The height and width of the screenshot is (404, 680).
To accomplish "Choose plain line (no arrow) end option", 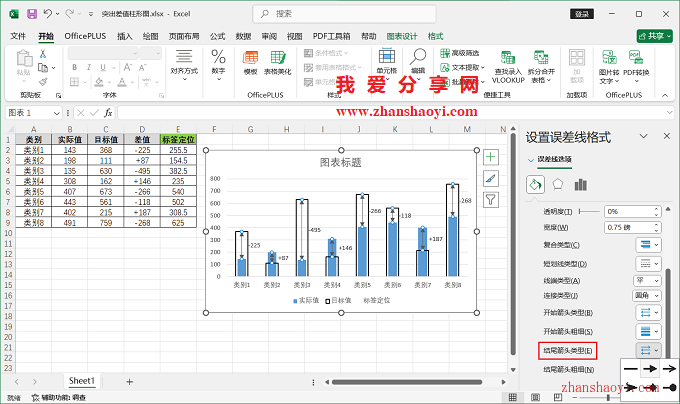I will click(x=630, y=369).
